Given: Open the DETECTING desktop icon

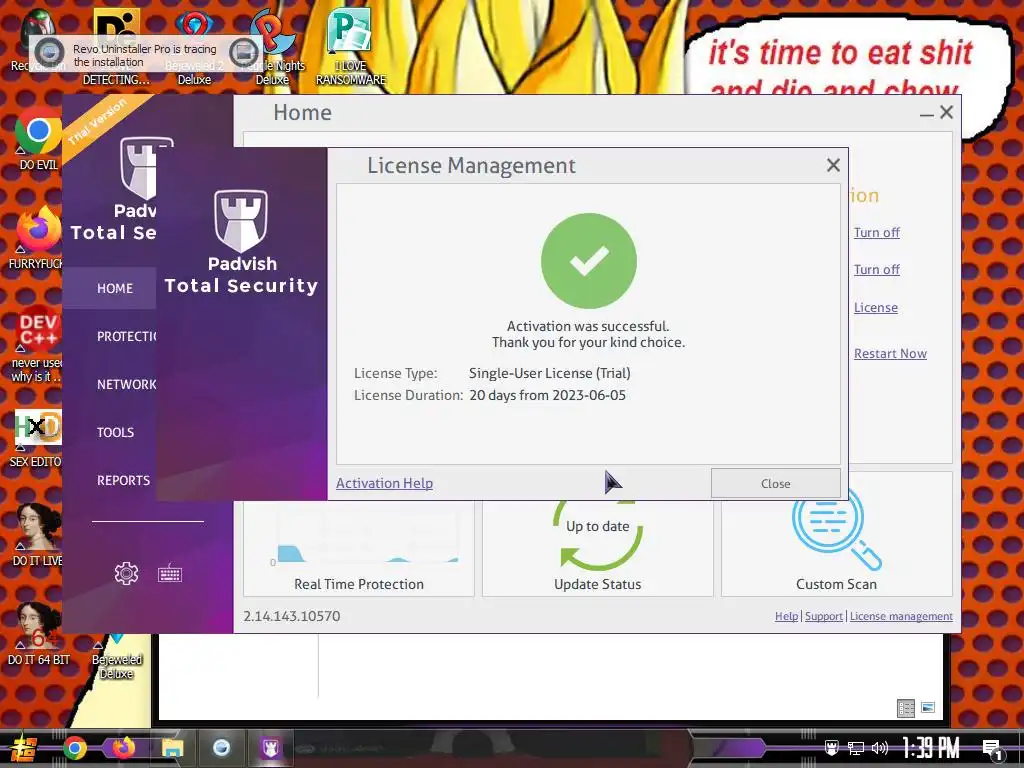Looking at the screenshot, I should pyautogui.click(x=116, y=47).
